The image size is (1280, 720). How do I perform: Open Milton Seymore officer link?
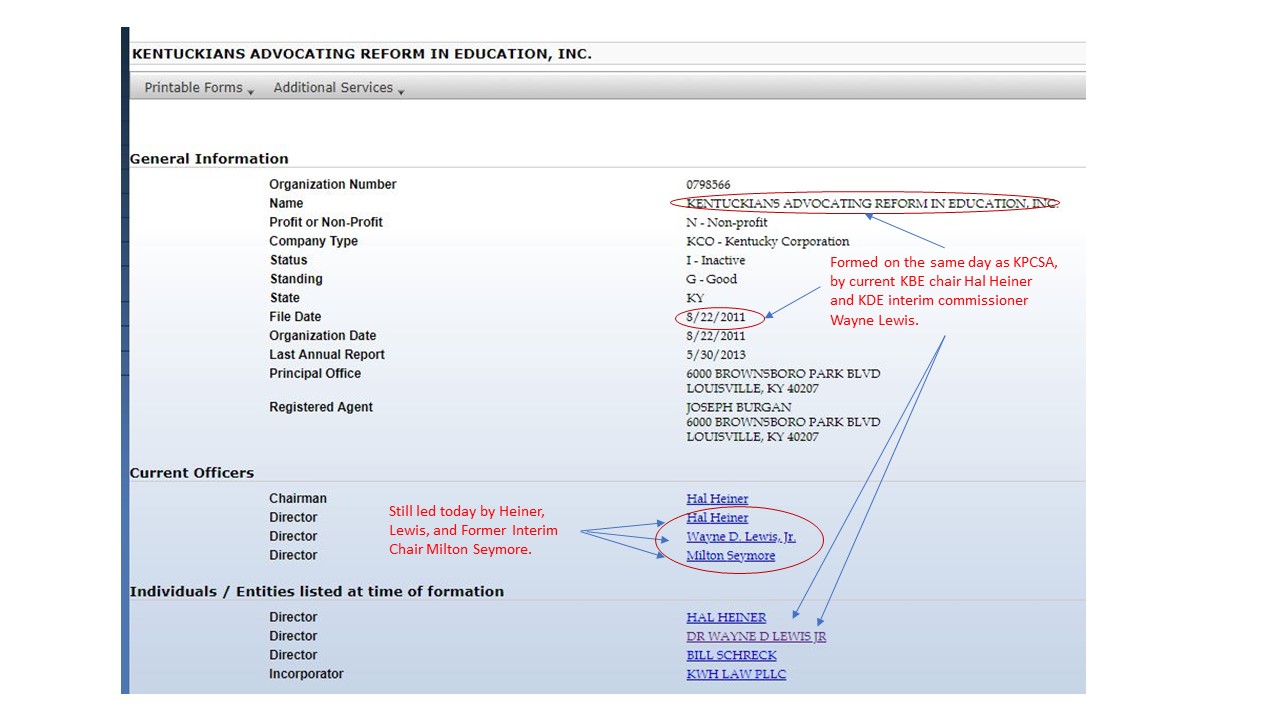pos(730,556)
